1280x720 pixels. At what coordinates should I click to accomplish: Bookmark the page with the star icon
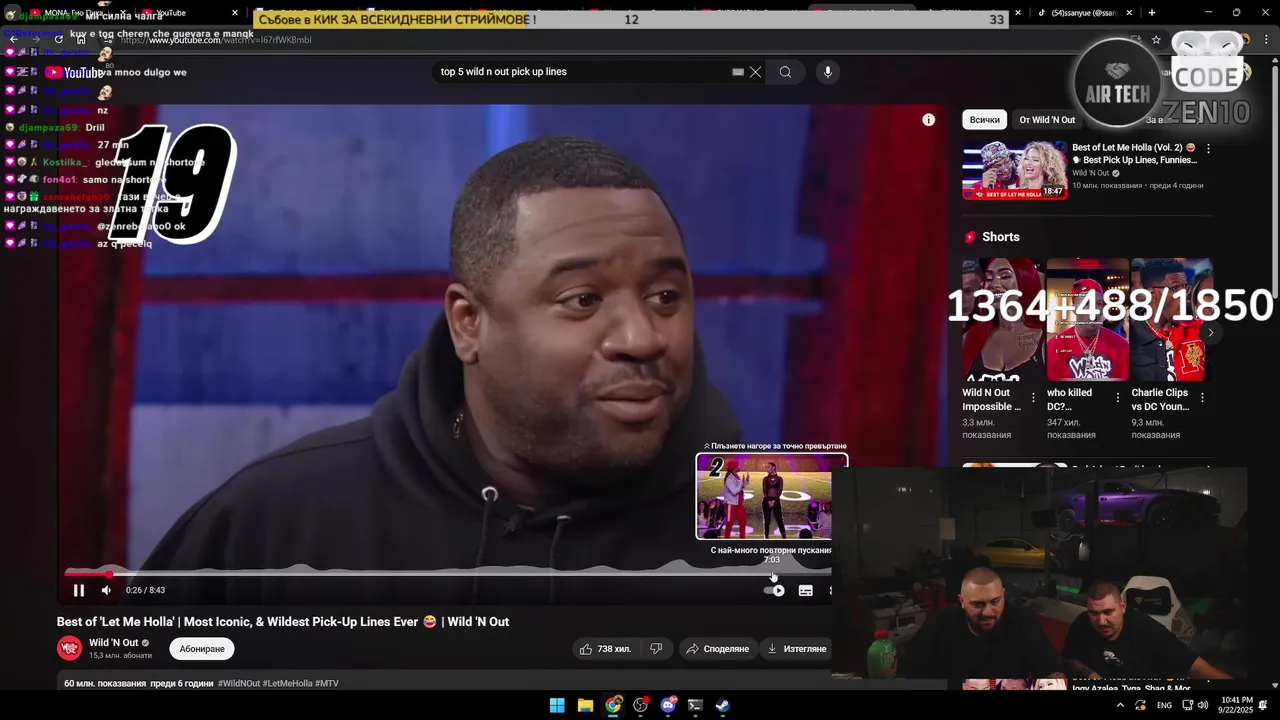tap(1156, 40)
